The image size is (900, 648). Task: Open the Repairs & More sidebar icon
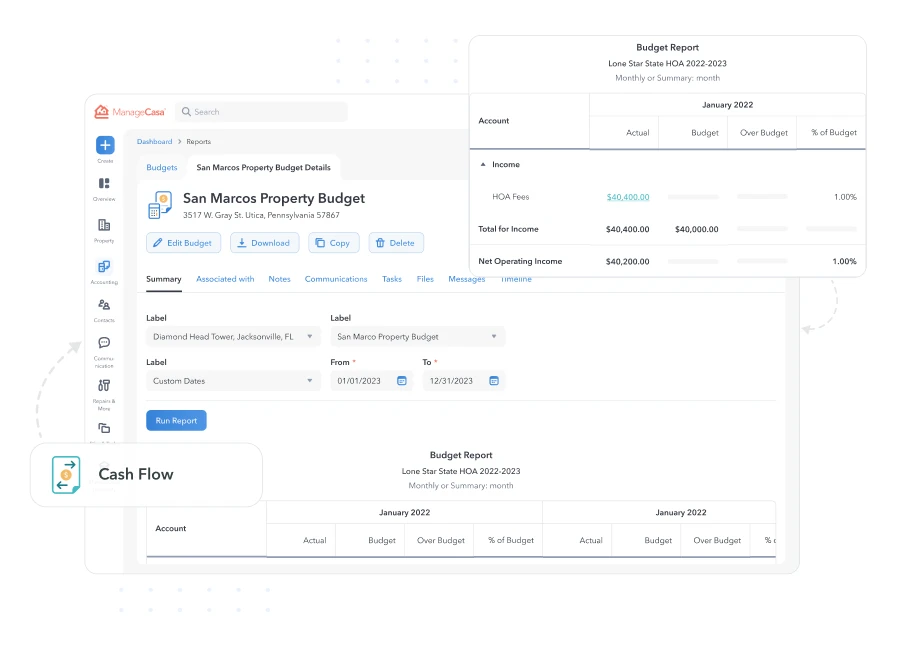click(104, 385)
